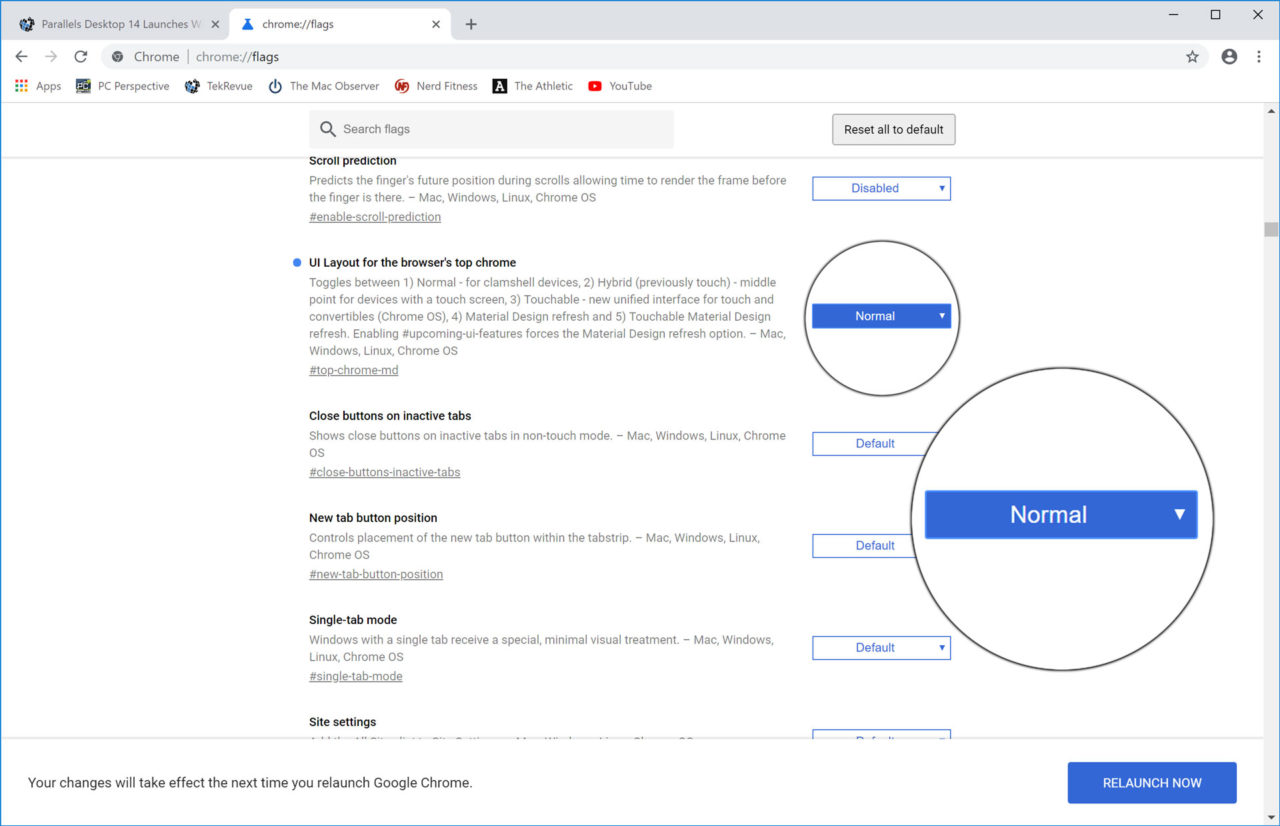
Task: Open the TekRevue bookmark
Action: 218,86
